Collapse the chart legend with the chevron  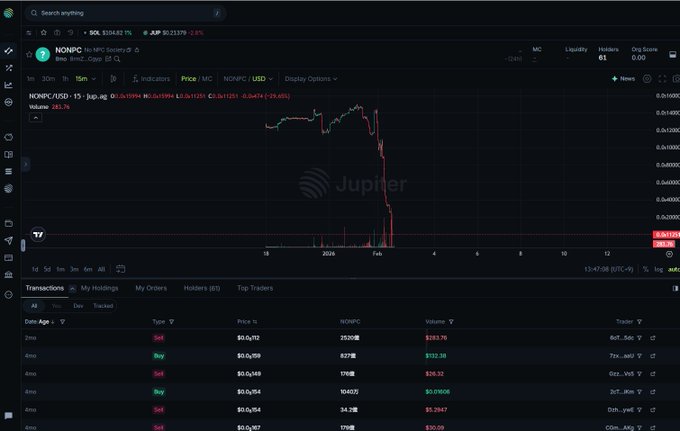pos(36,118)
